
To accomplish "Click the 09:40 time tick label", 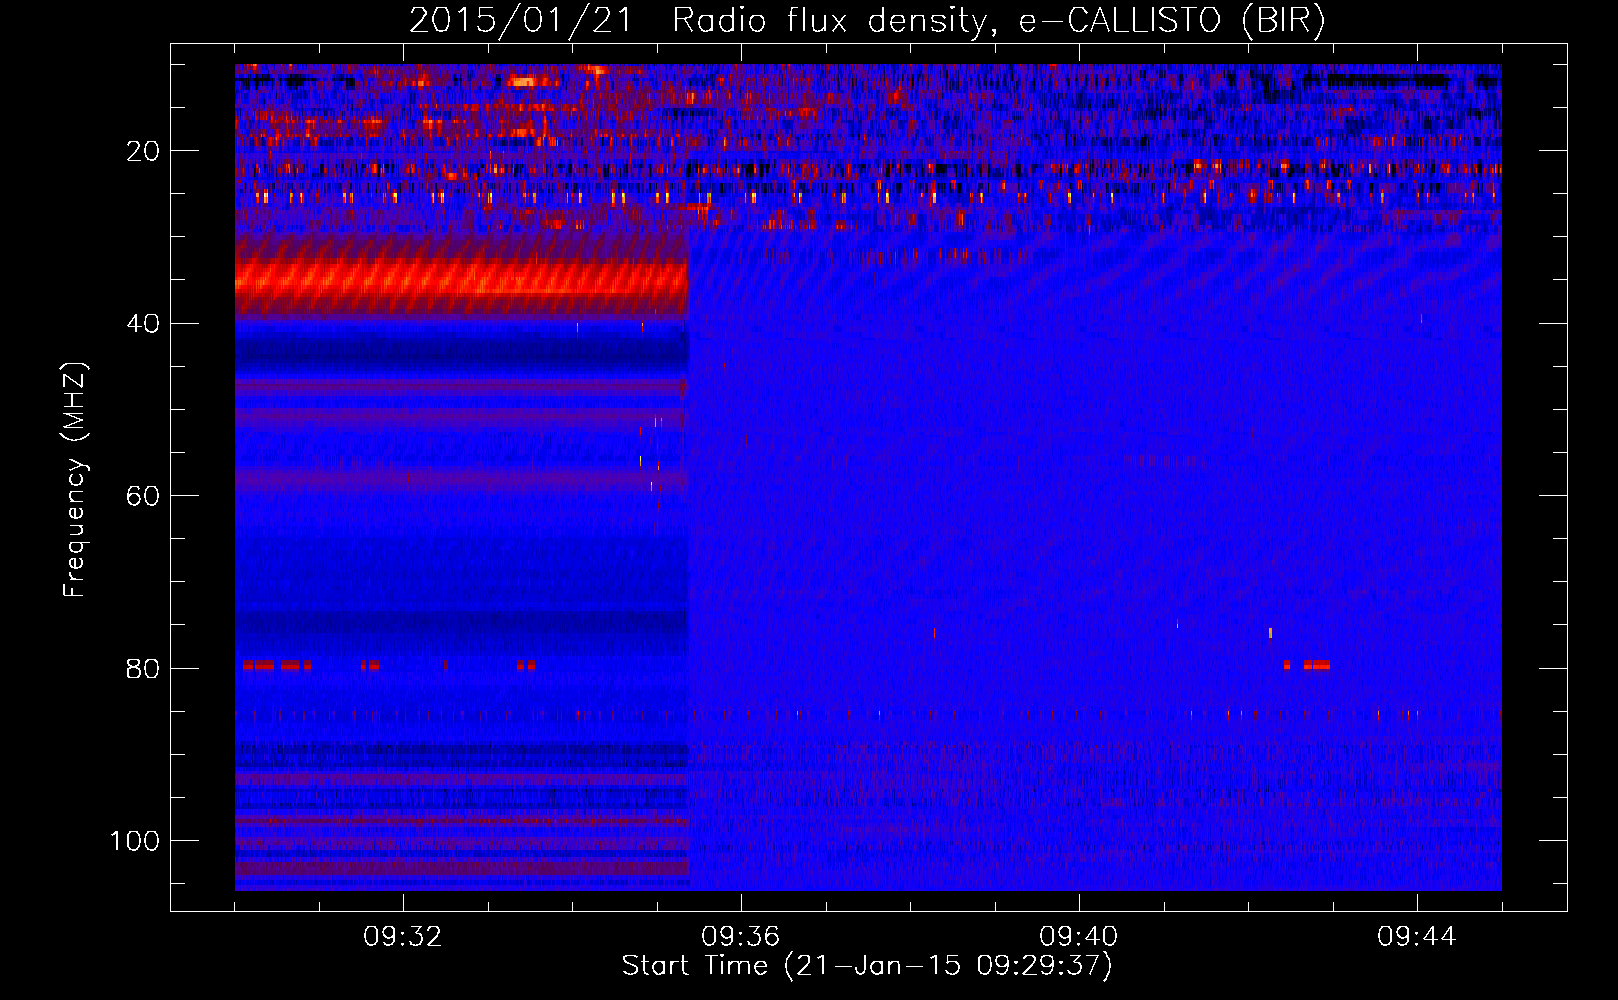I will pyautogui.click(x=1079, y=937).
